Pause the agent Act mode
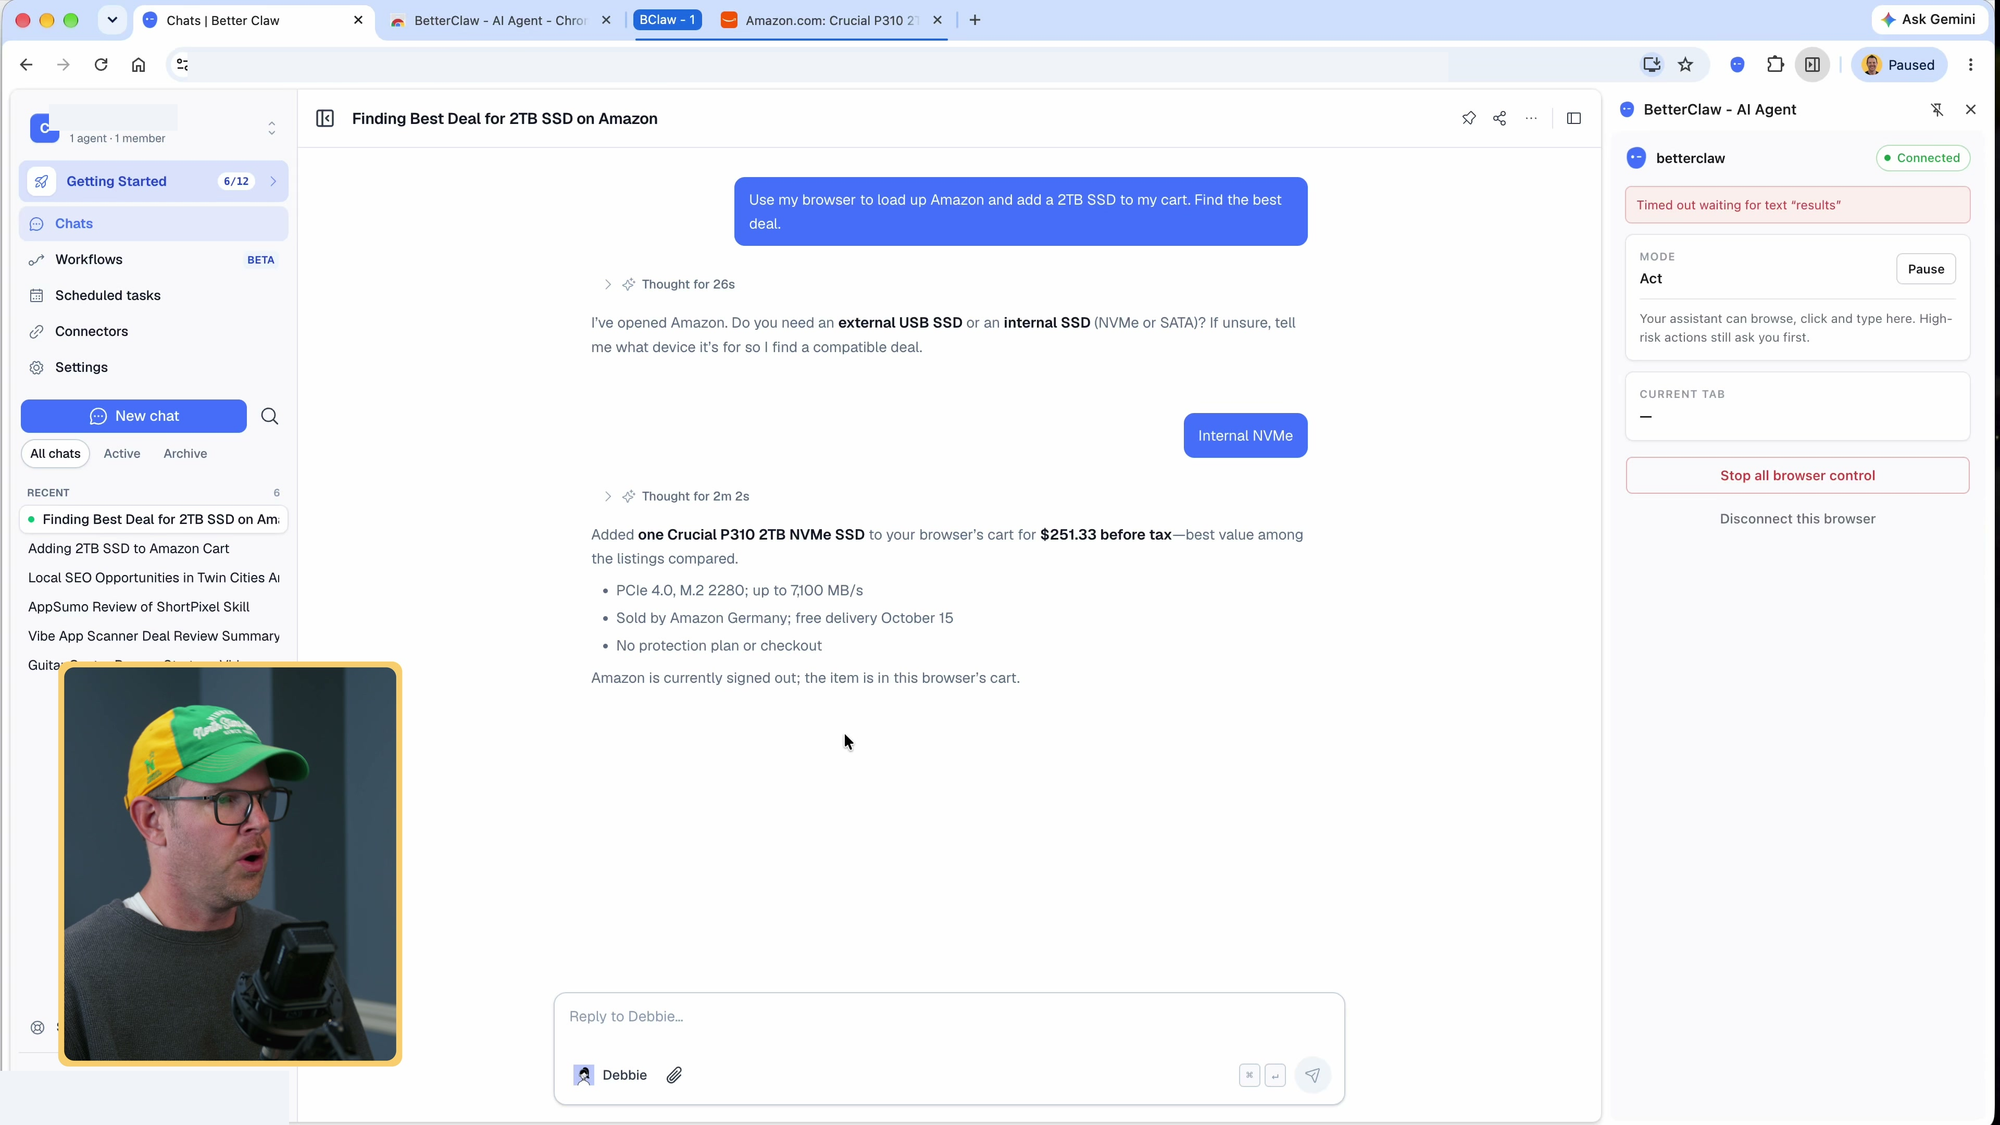Image resolution: width=2000 pixels, height=1125 pixels. tap(1925, 269)
